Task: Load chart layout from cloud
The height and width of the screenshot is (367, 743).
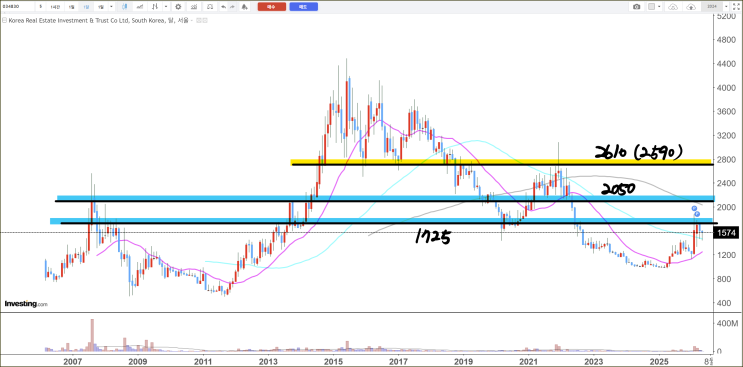Action: point(673,7)
